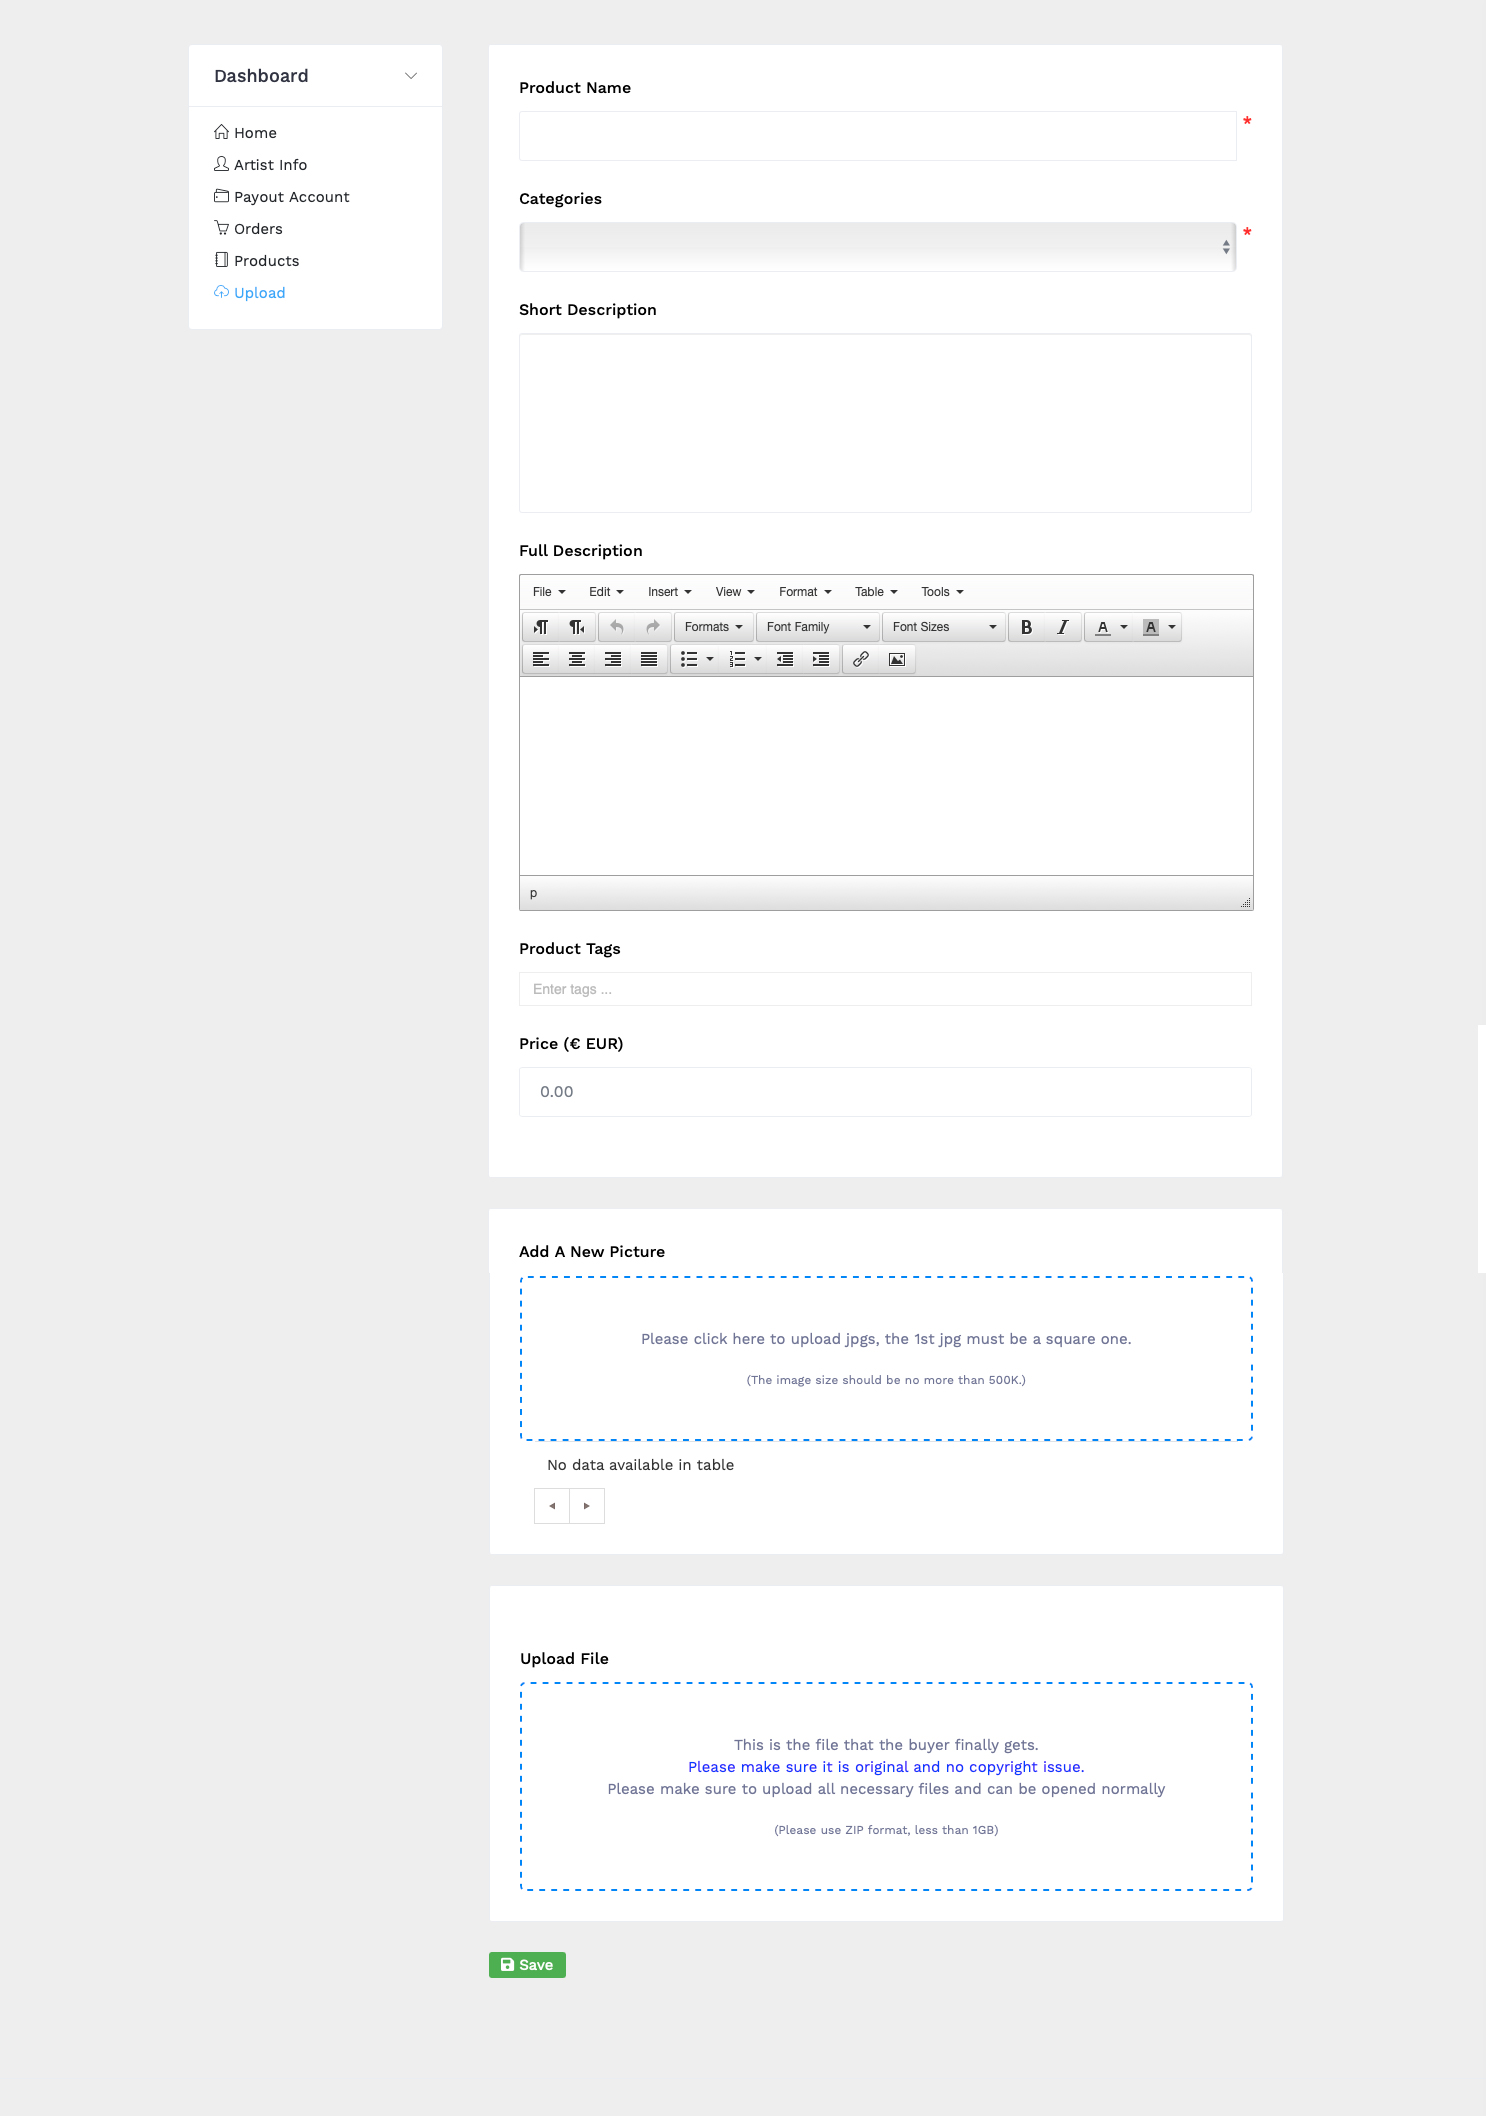
Task: Align text left
Action: tap(541, 659)
